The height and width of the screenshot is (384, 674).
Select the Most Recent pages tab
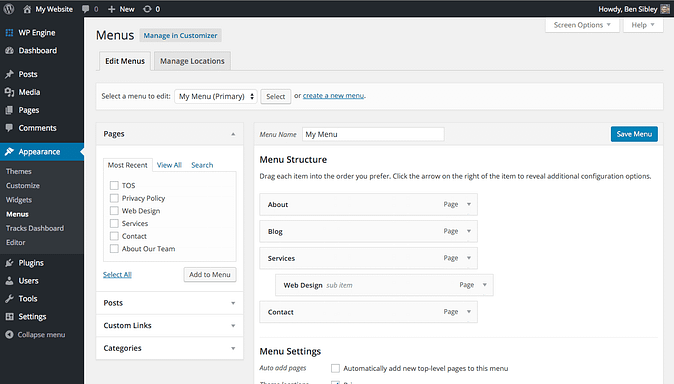coord(127,165)
